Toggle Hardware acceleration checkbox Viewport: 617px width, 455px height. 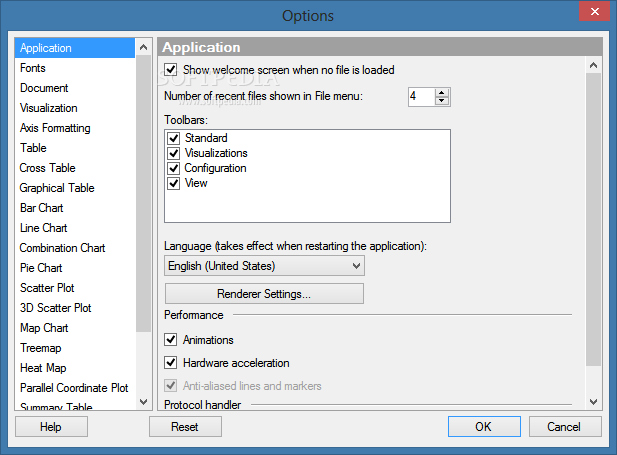pos(170,363)
